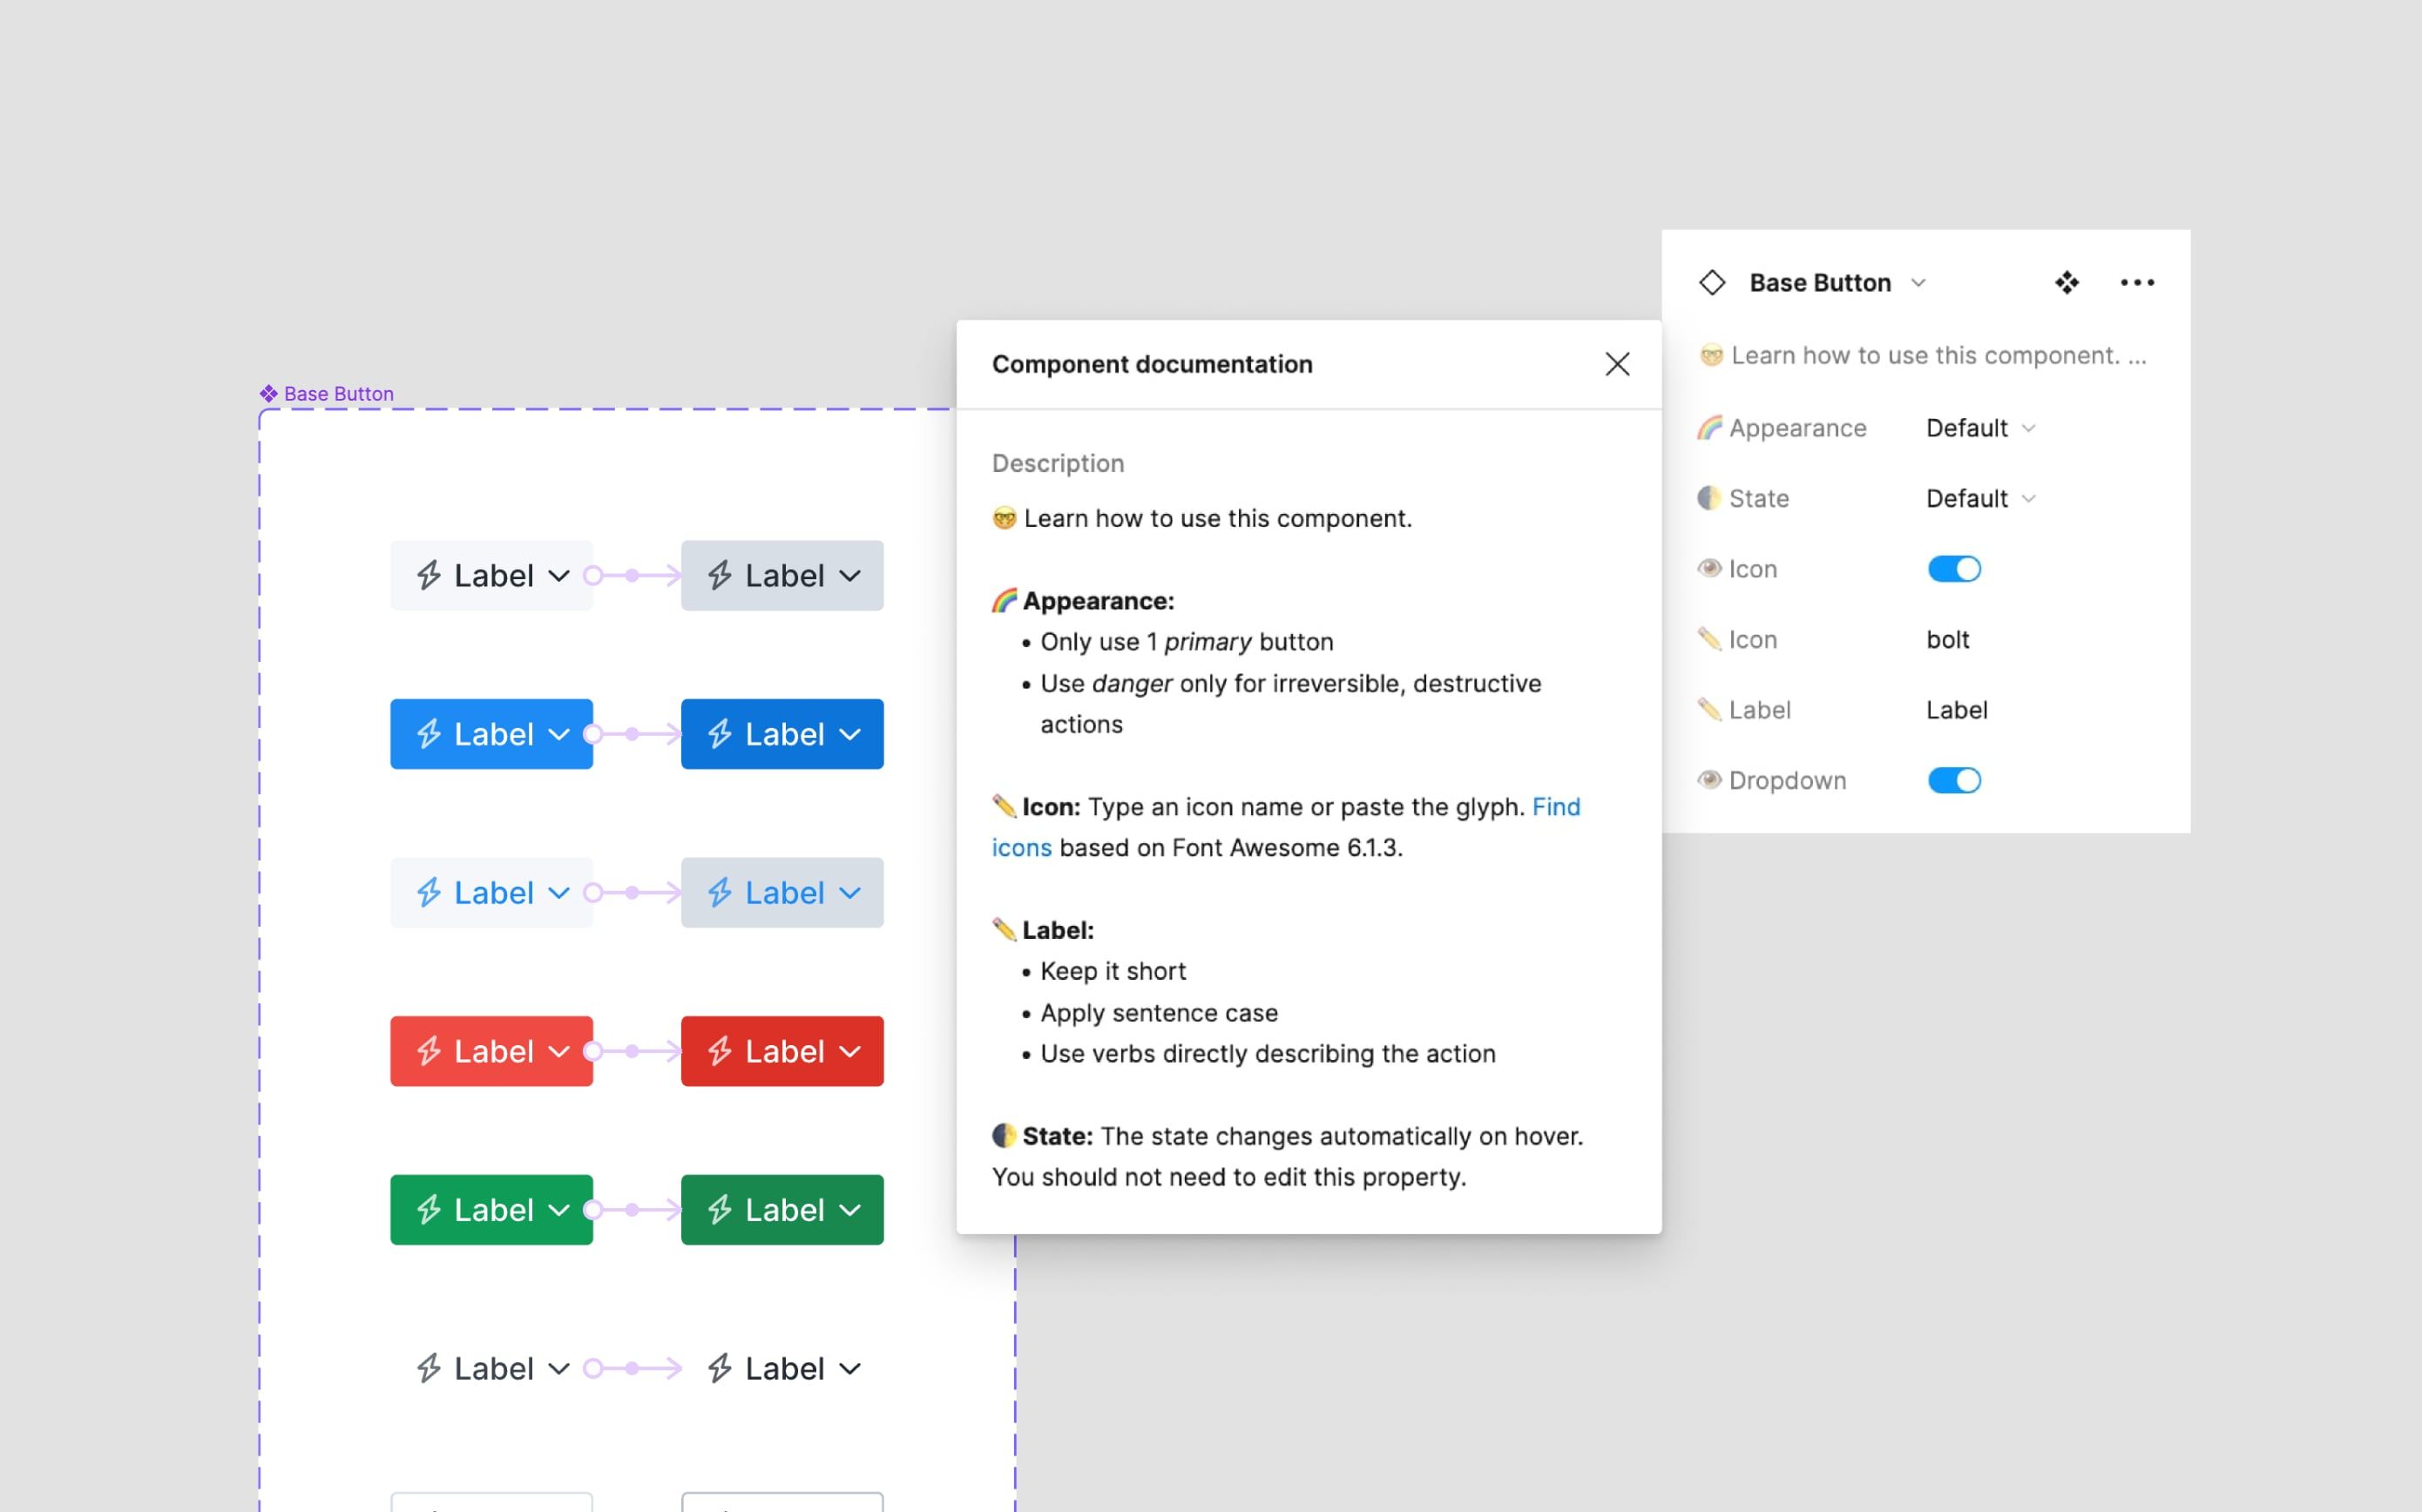Click the eye icon next to Icon property
Screen dimensions: 2422x1512
1710,568
